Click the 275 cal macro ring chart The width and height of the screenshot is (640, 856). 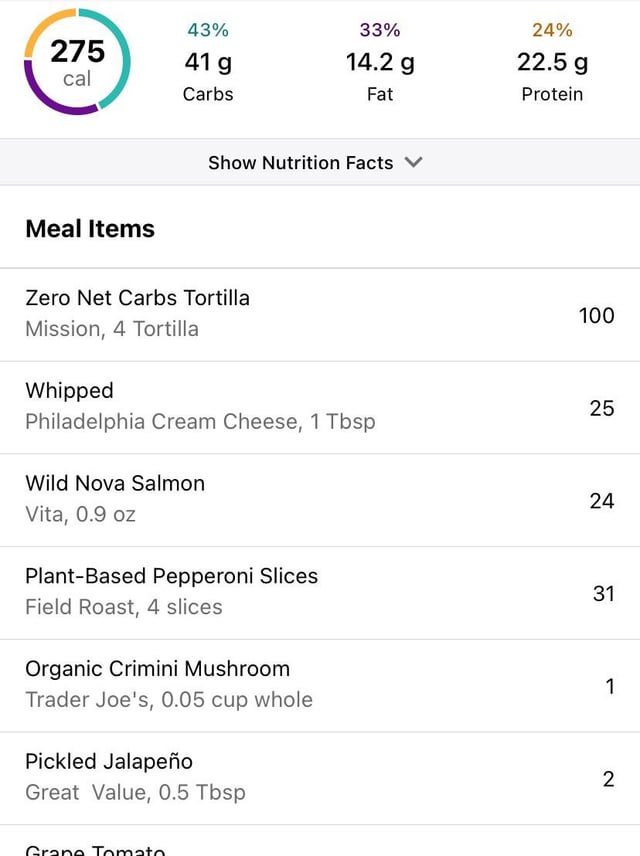tap(77, 62)
